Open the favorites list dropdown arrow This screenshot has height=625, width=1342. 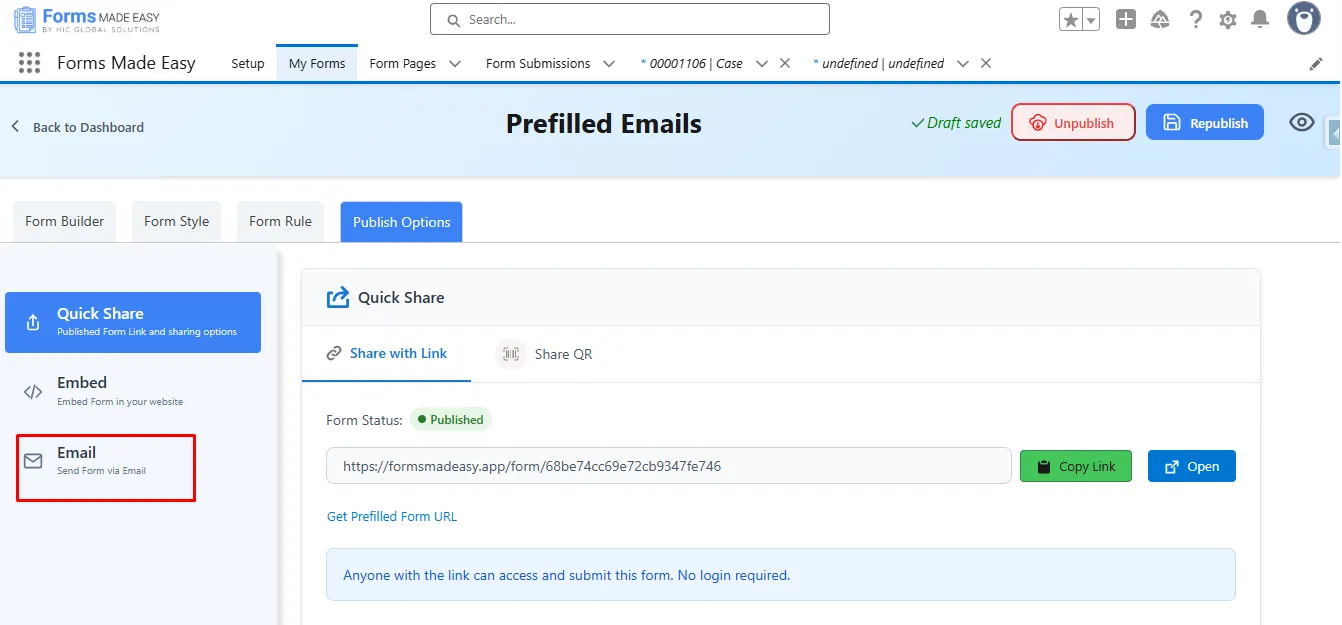(1091, 19)
